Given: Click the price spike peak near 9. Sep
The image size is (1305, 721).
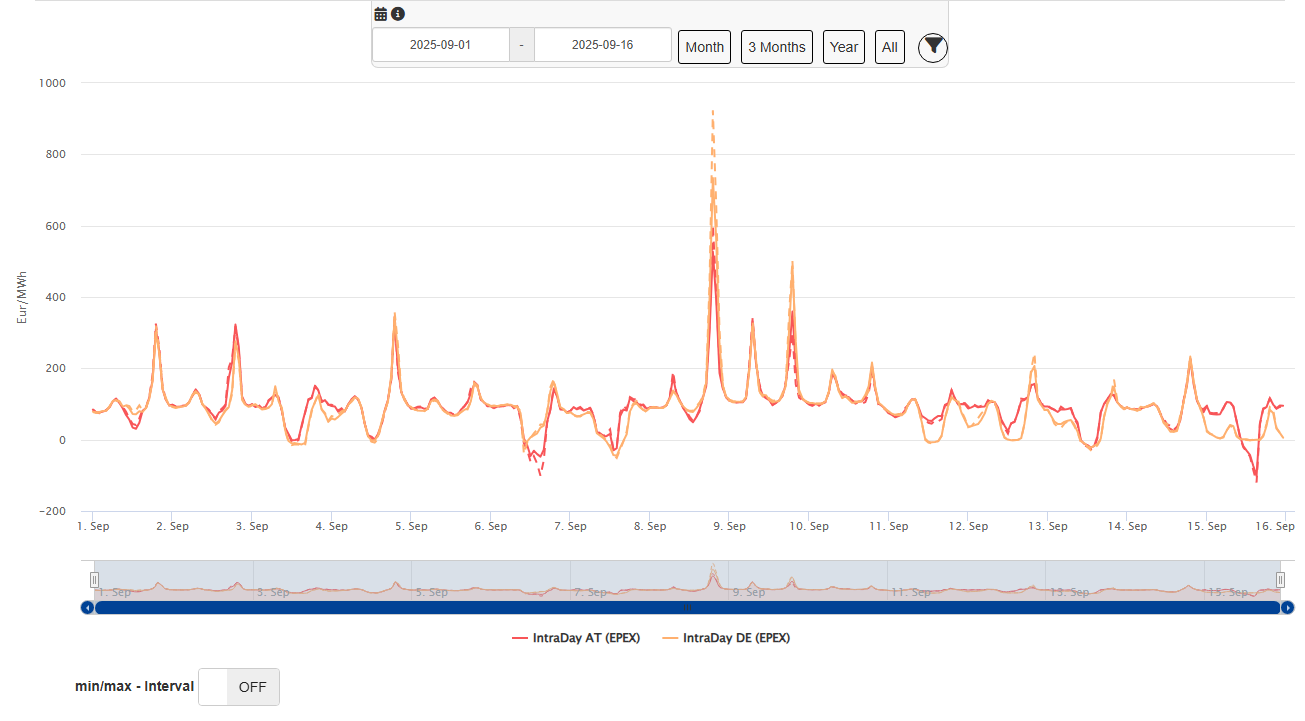Looking at the screenshot, I should [x=712, y=112].
